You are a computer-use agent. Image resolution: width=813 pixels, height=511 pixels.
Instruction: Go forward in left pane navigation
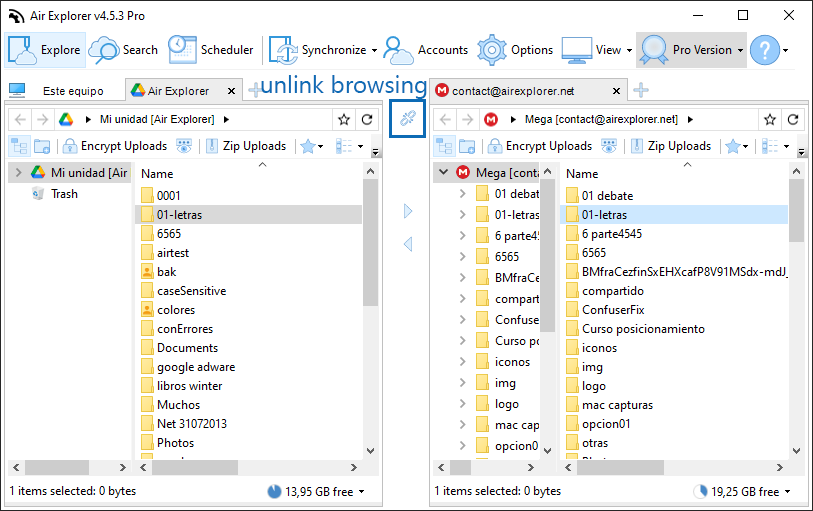[x=42, y=120]
